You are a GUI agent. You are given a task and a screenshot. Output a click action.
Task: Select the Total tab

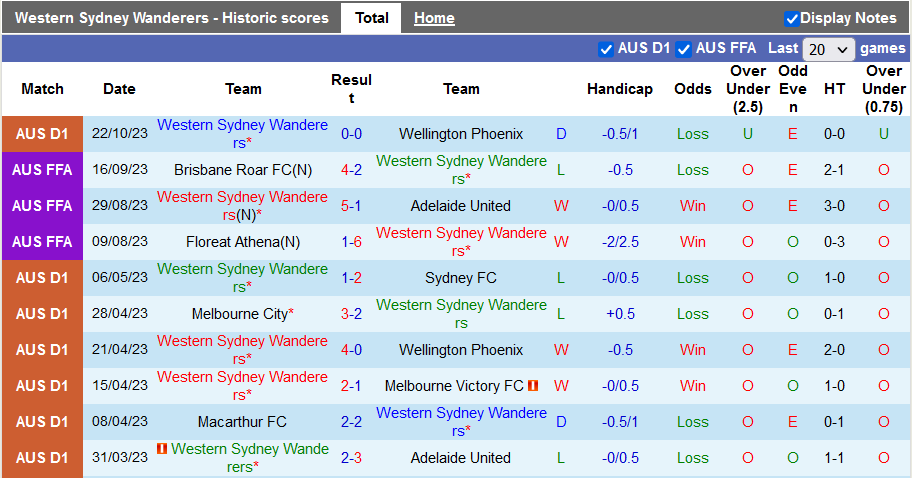pyautogui.click(x=372, y=18)
